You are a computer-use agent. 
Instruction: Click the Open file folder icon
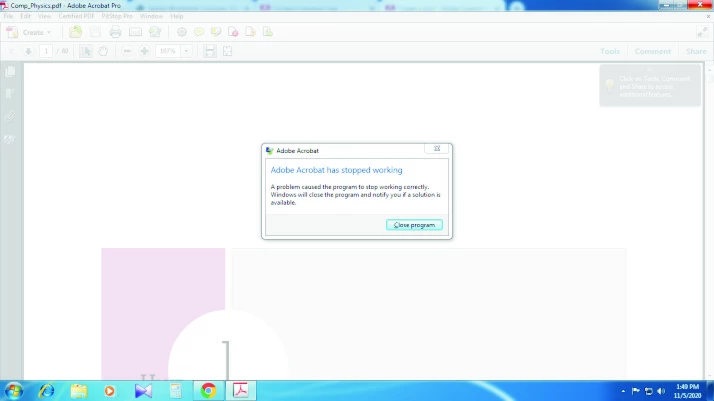(x=76, y=32)
